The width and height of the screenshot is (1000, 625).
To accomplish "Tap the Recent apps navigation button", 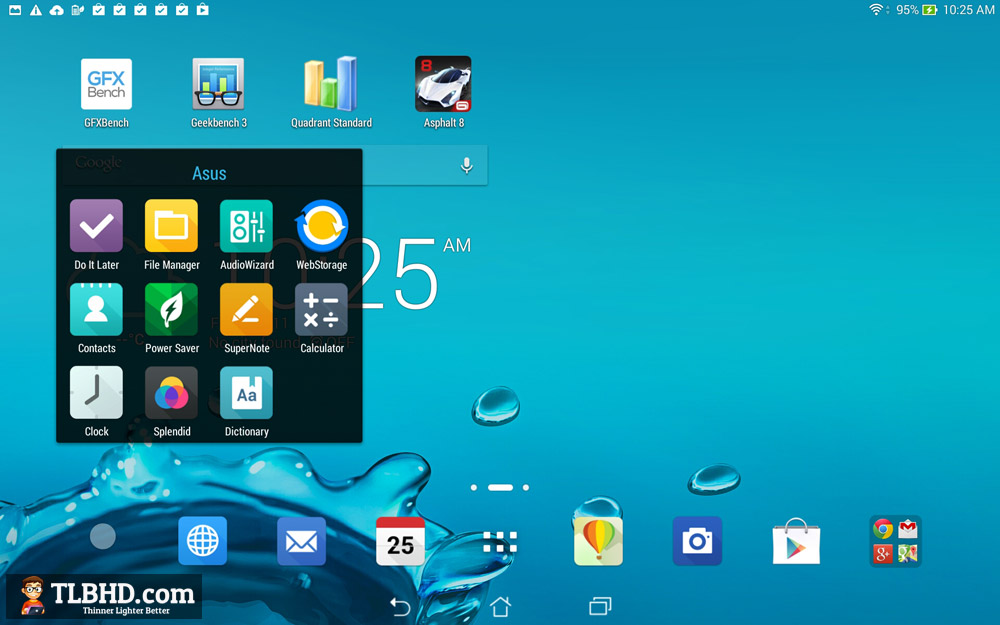I will pos(600,606).
